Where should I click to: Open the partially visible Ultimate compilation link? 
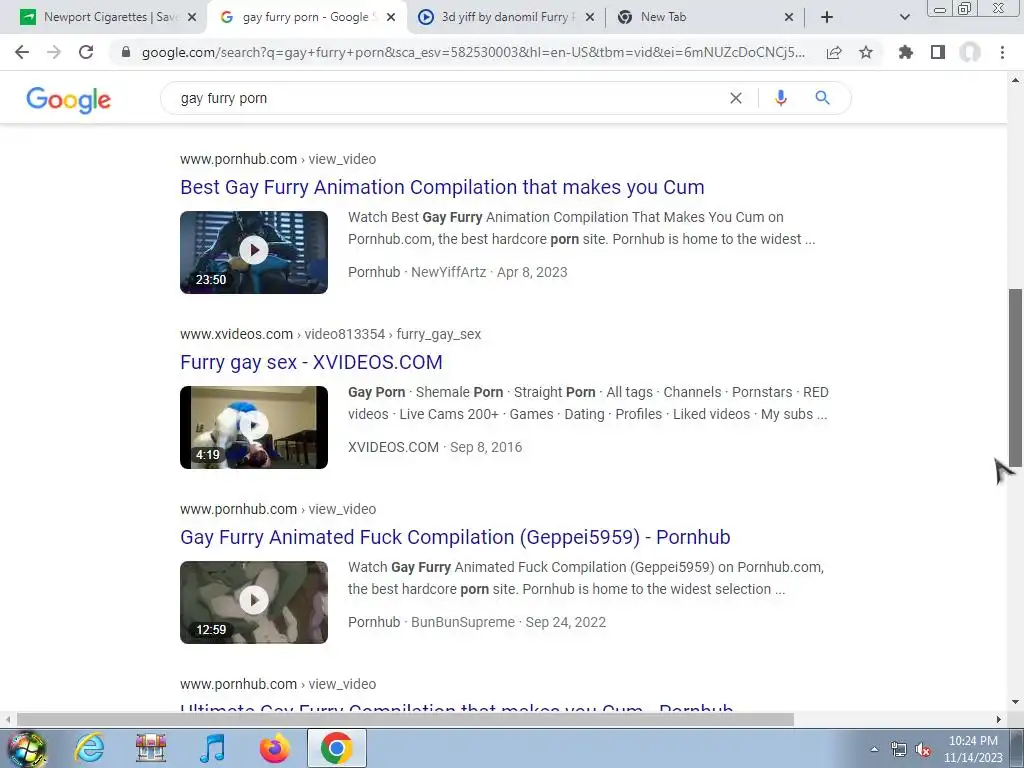[x=456, y=707]
